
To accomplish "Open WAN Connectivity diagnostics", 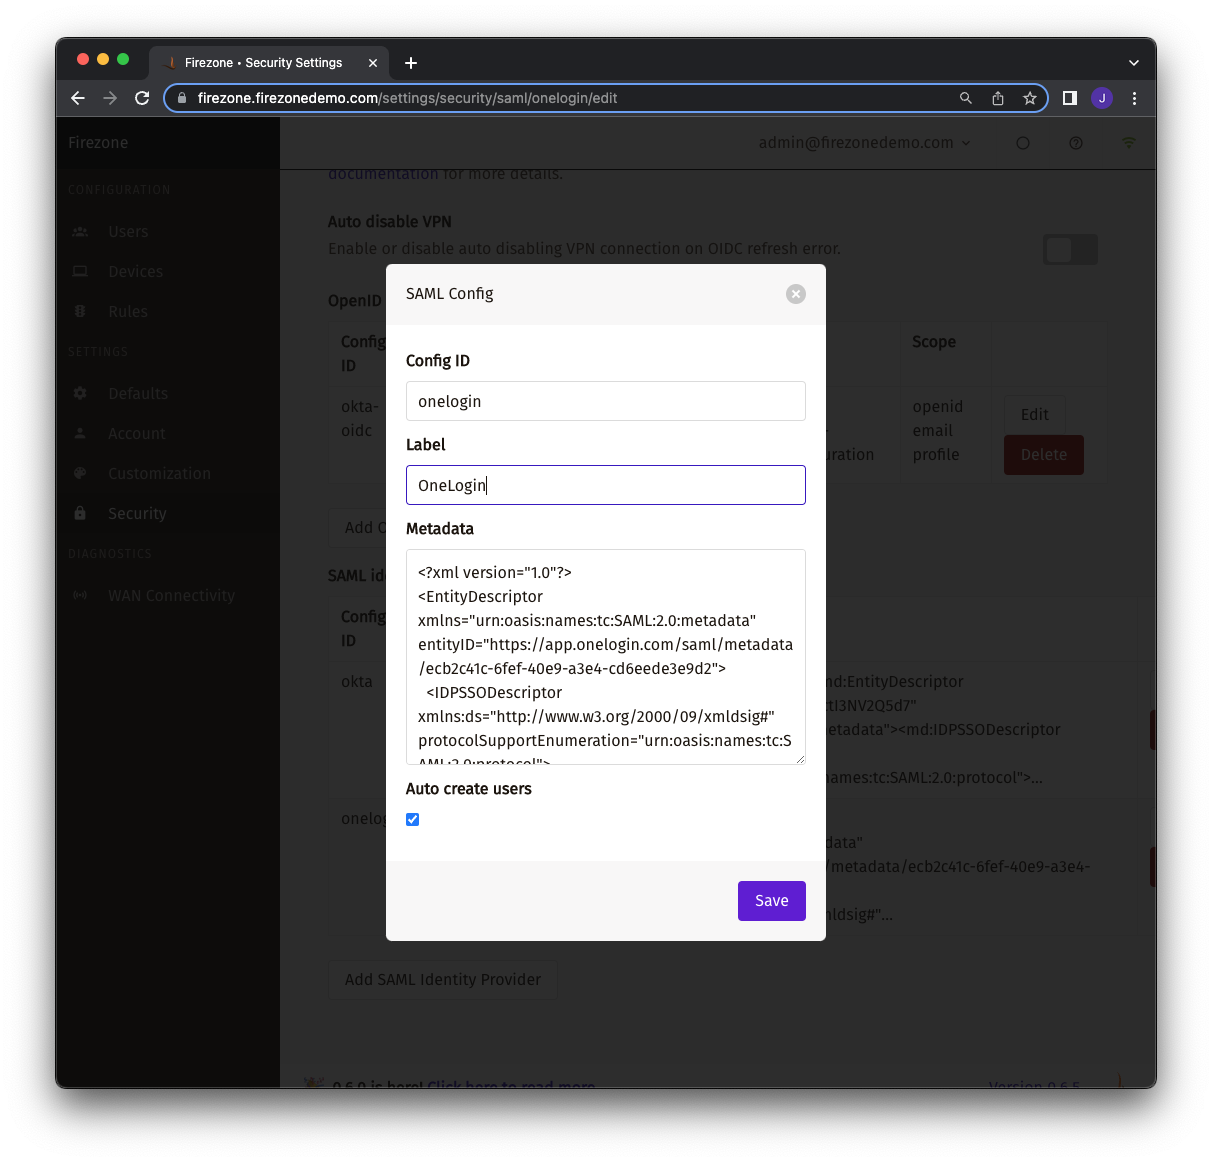I will 171,596.
